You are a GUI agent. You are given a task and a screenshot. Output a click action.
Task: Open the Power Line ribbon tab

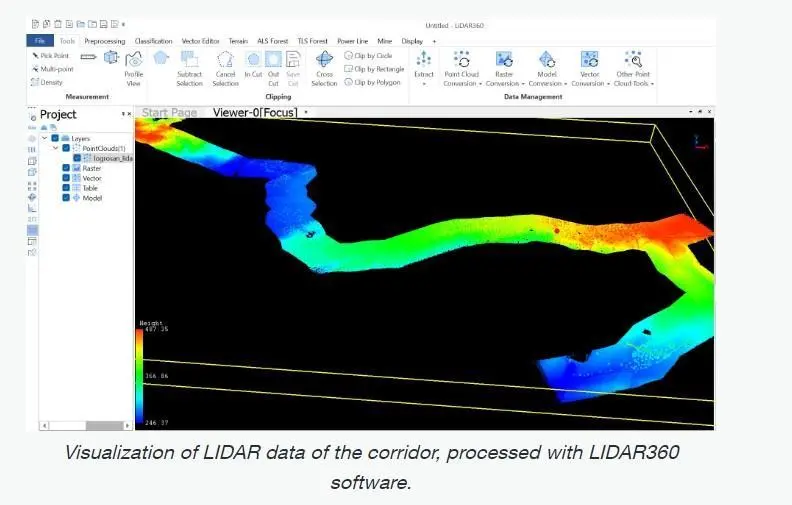[353, 41]
